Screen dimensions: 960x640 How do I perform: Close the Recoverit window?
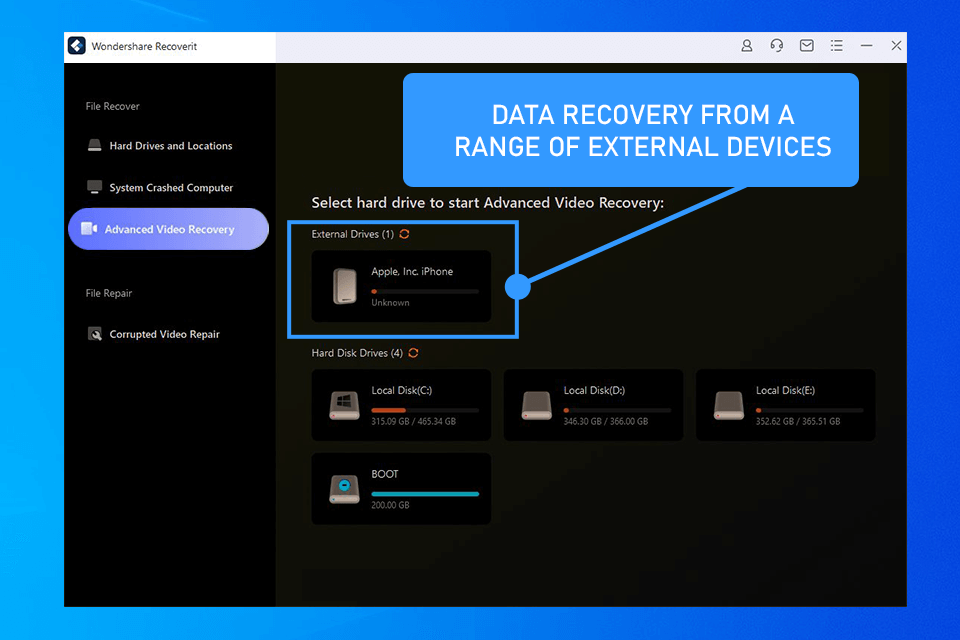pyautogui.click(x=896, y=46)
